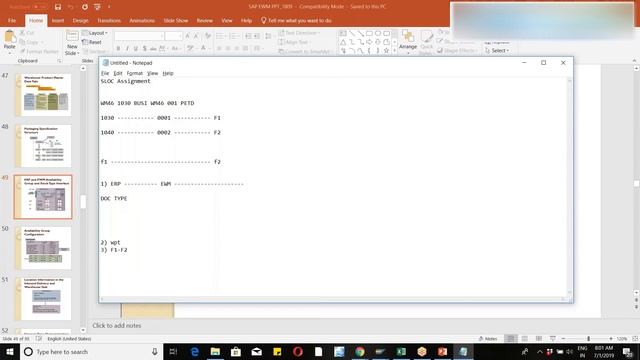Click Increase List Level indent icon

(257, 36)
